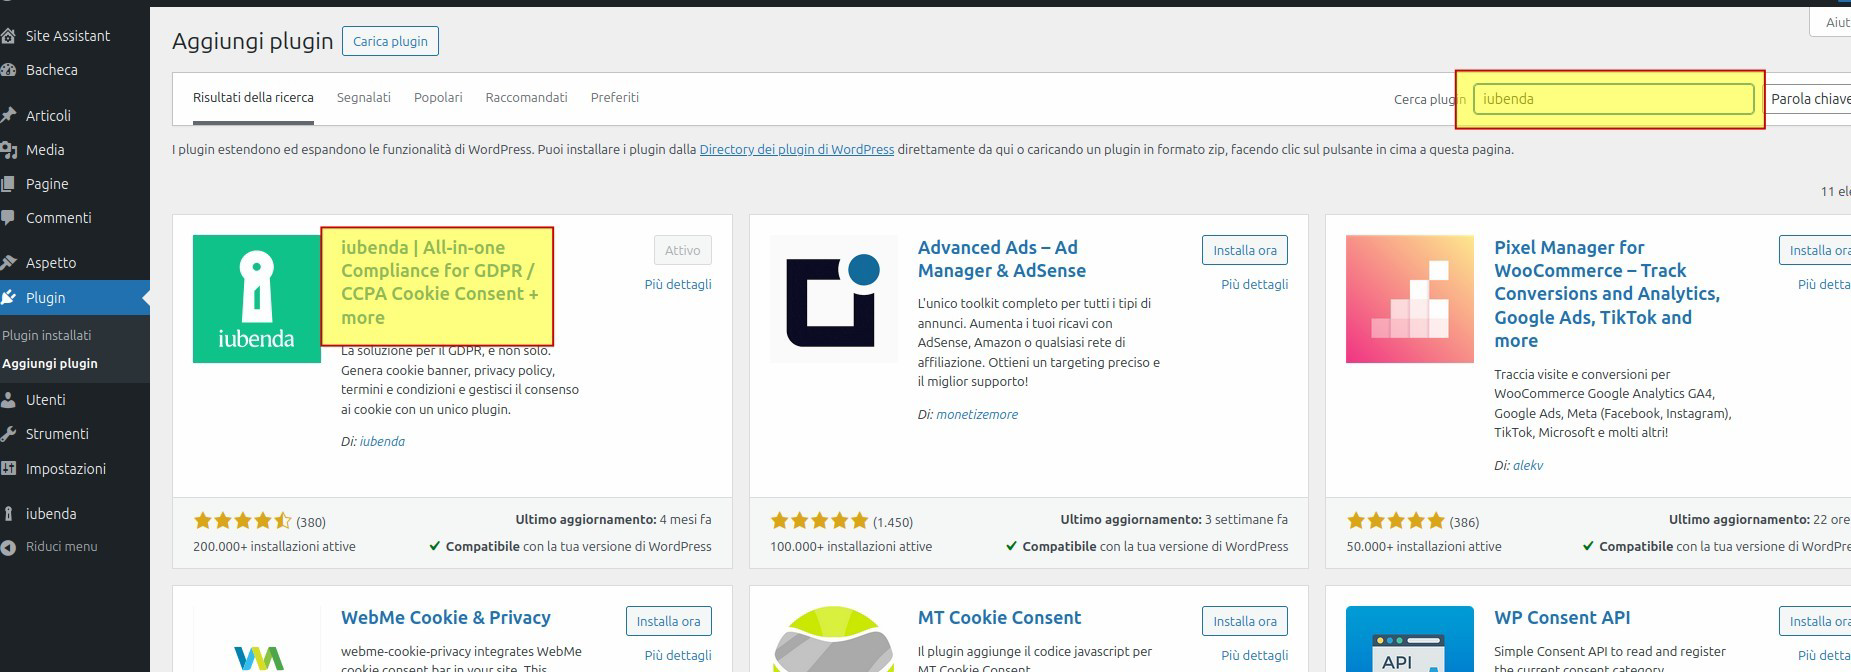Open Utenti in the sidebar
Image resolution: width=1851 pixels, height=672 pixels.
click(46, 400)
